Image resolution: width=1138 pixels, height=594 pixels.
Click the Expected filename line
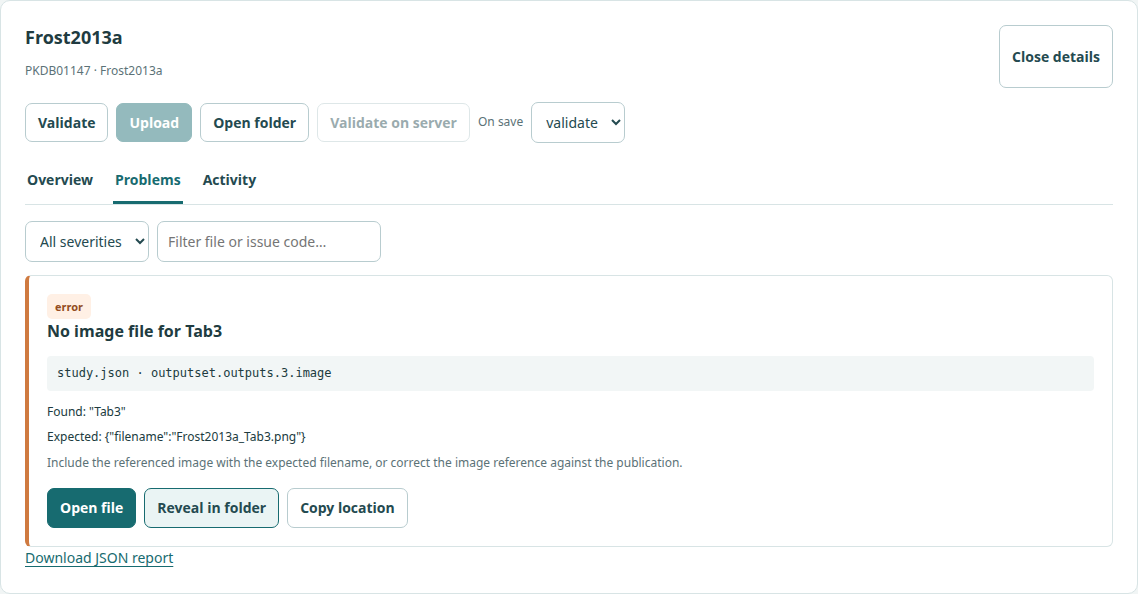(176, 436)
